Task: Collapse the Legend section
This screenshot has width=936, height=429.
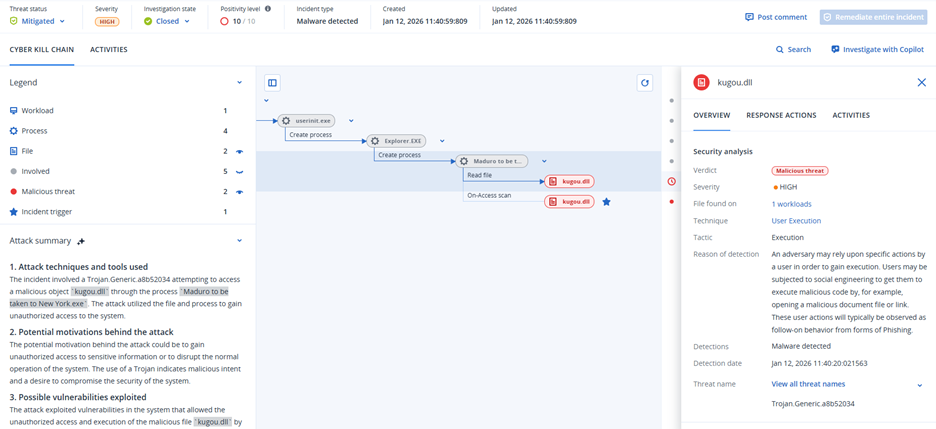Action: point(239,82)
